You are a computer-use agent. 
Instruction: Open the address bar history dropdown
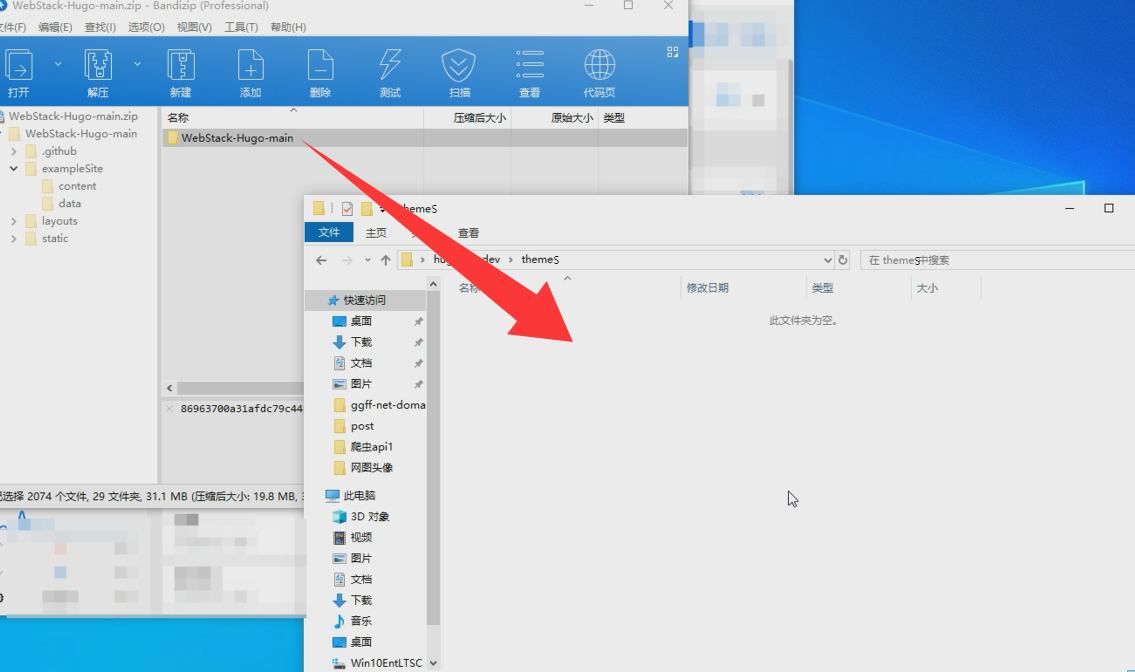(x=827, y=260)
